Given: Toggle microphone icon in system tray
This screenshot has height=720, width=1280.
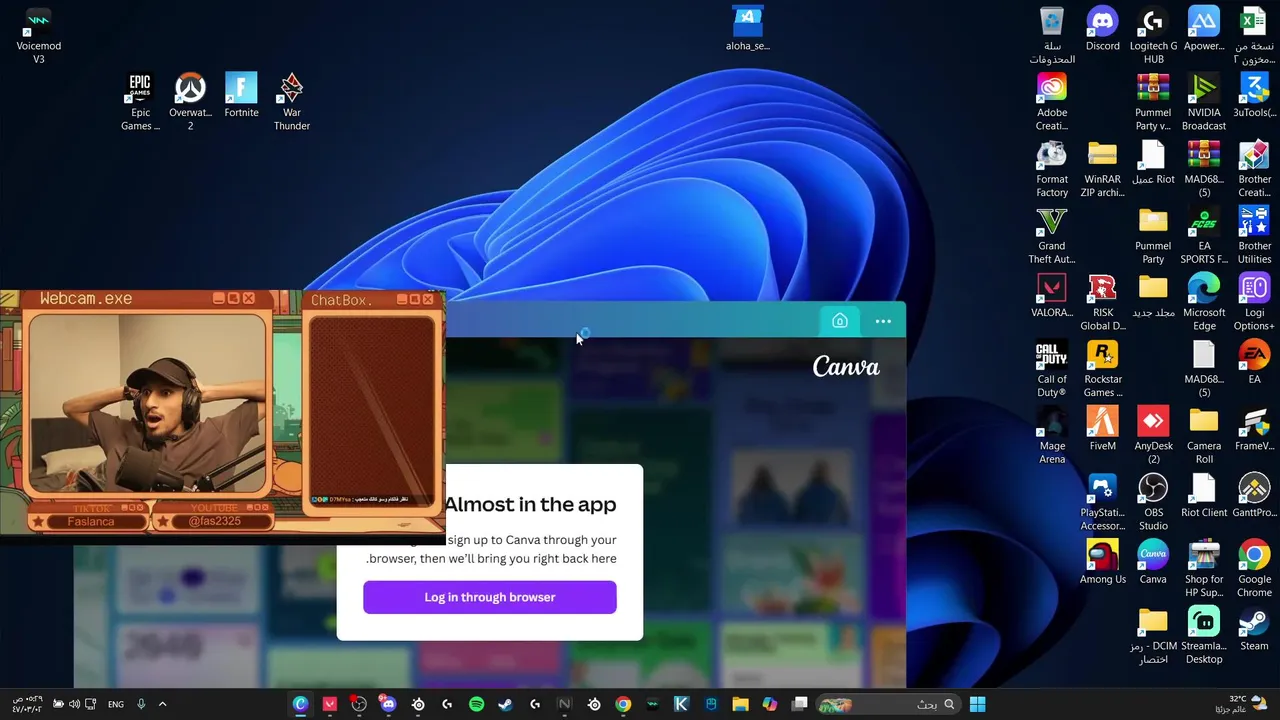Looking at the screenshot, I should (141, 704).
